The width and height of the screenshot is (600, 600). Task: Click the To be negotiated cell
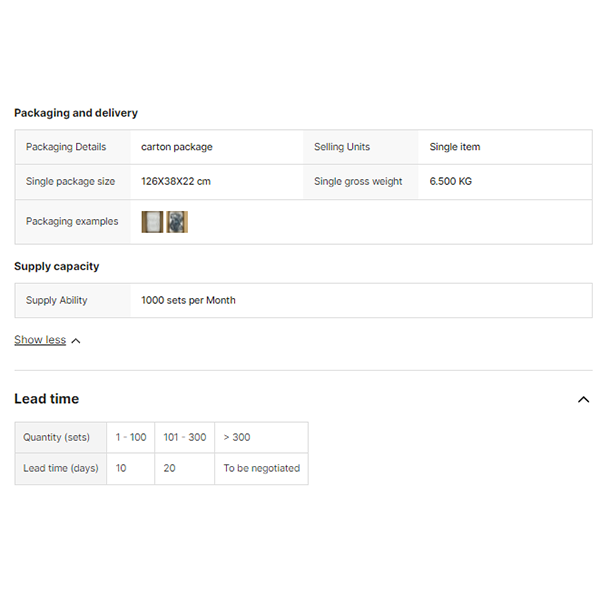(261, 468)
